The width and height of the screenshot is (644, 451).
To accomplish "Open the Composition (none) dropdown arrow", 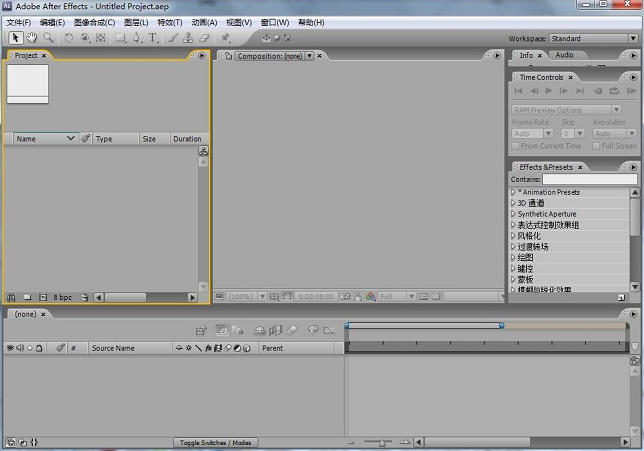I will 310,56.
